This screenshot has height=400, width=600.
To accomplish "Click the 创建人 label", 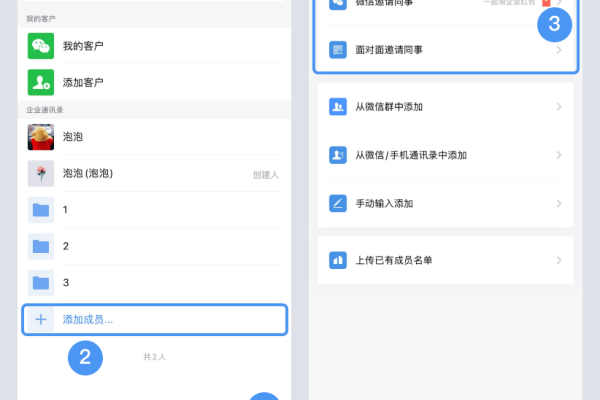I will pos(266,175).
